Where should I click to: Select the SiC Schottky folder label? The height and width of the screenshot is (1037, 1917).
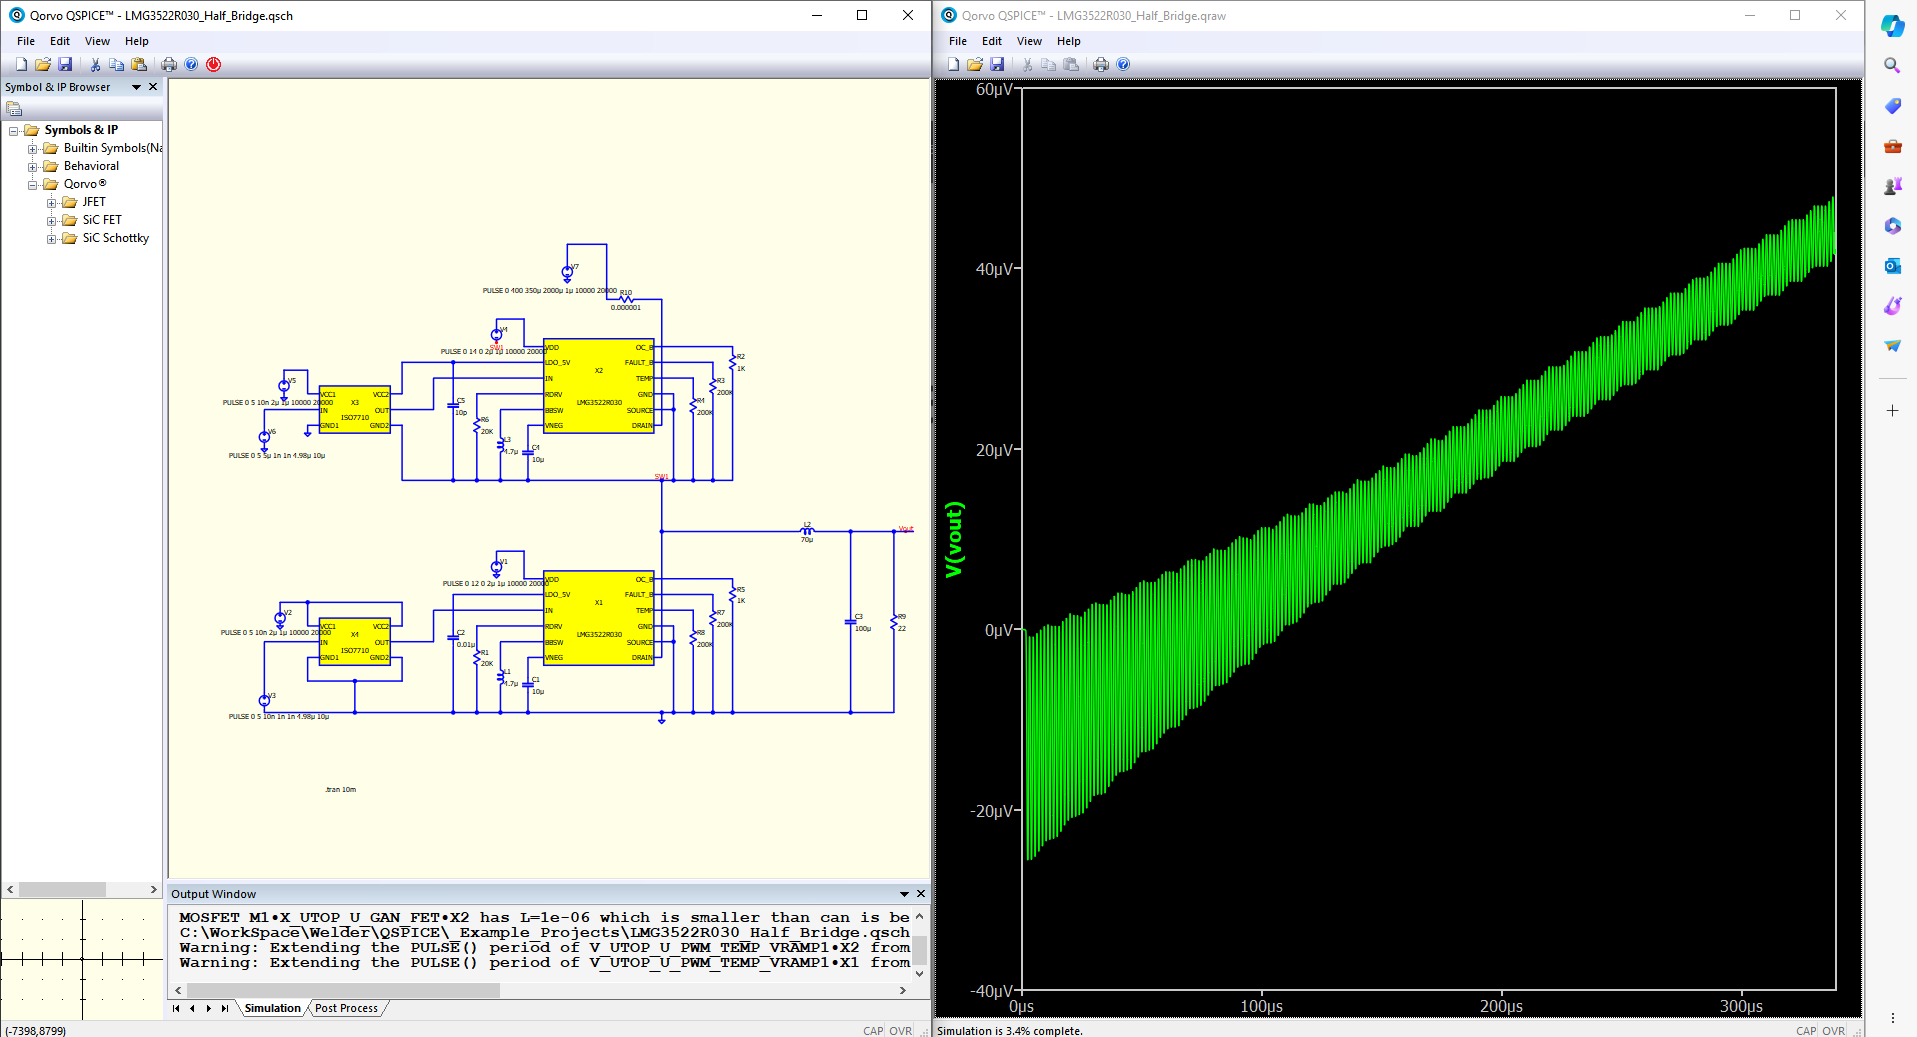tap(116, 238)
